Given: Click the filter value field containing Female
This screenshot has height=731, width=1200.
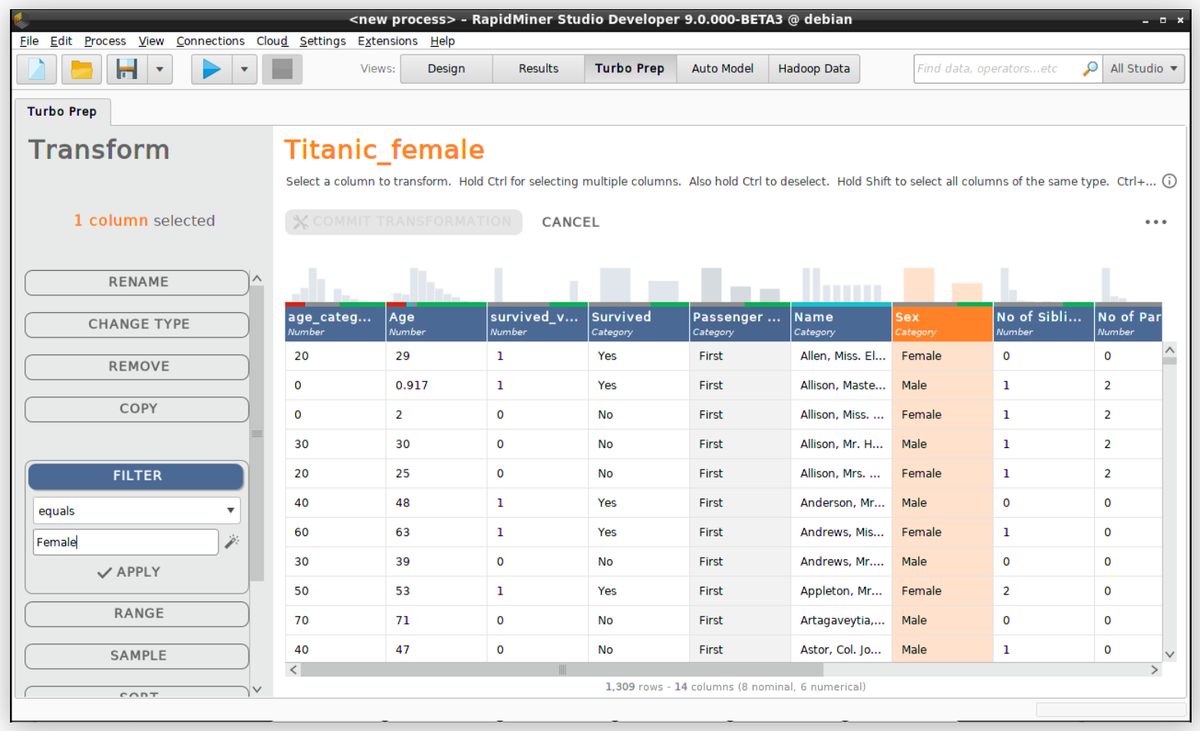Looking at the screenshot, I should (x=125, y=542).
